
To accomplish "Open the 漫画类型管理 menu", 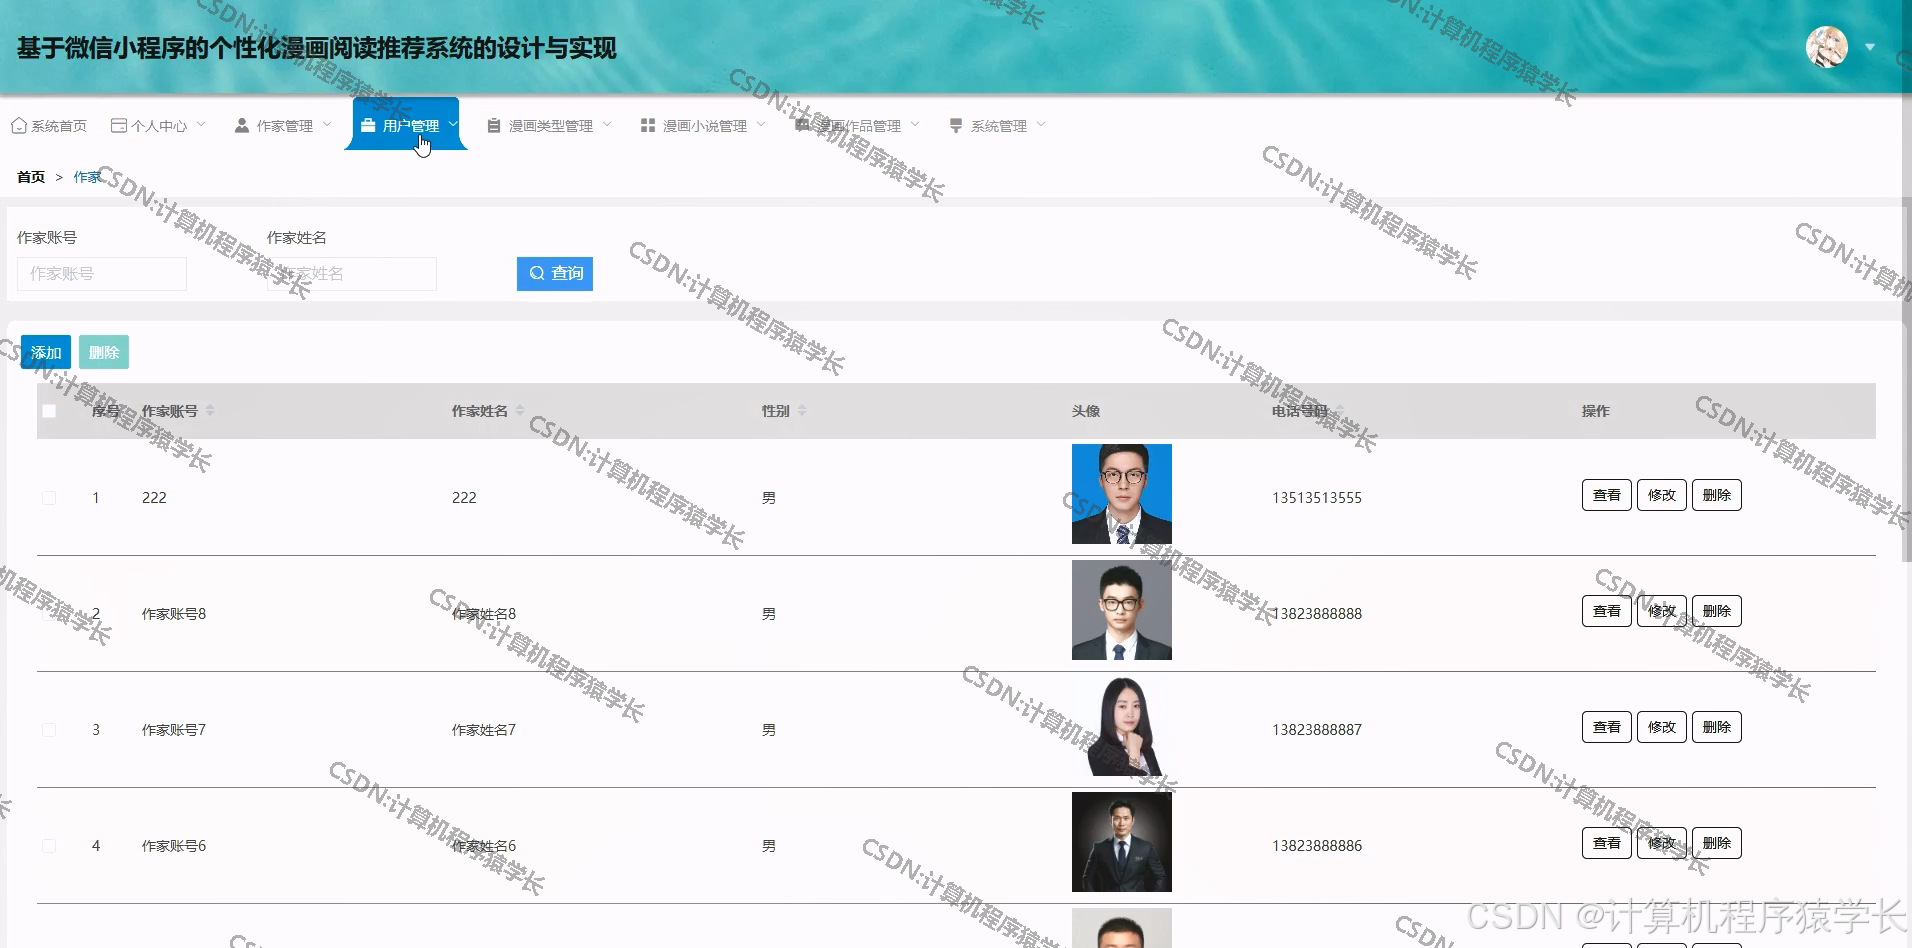I will point(549,126).
